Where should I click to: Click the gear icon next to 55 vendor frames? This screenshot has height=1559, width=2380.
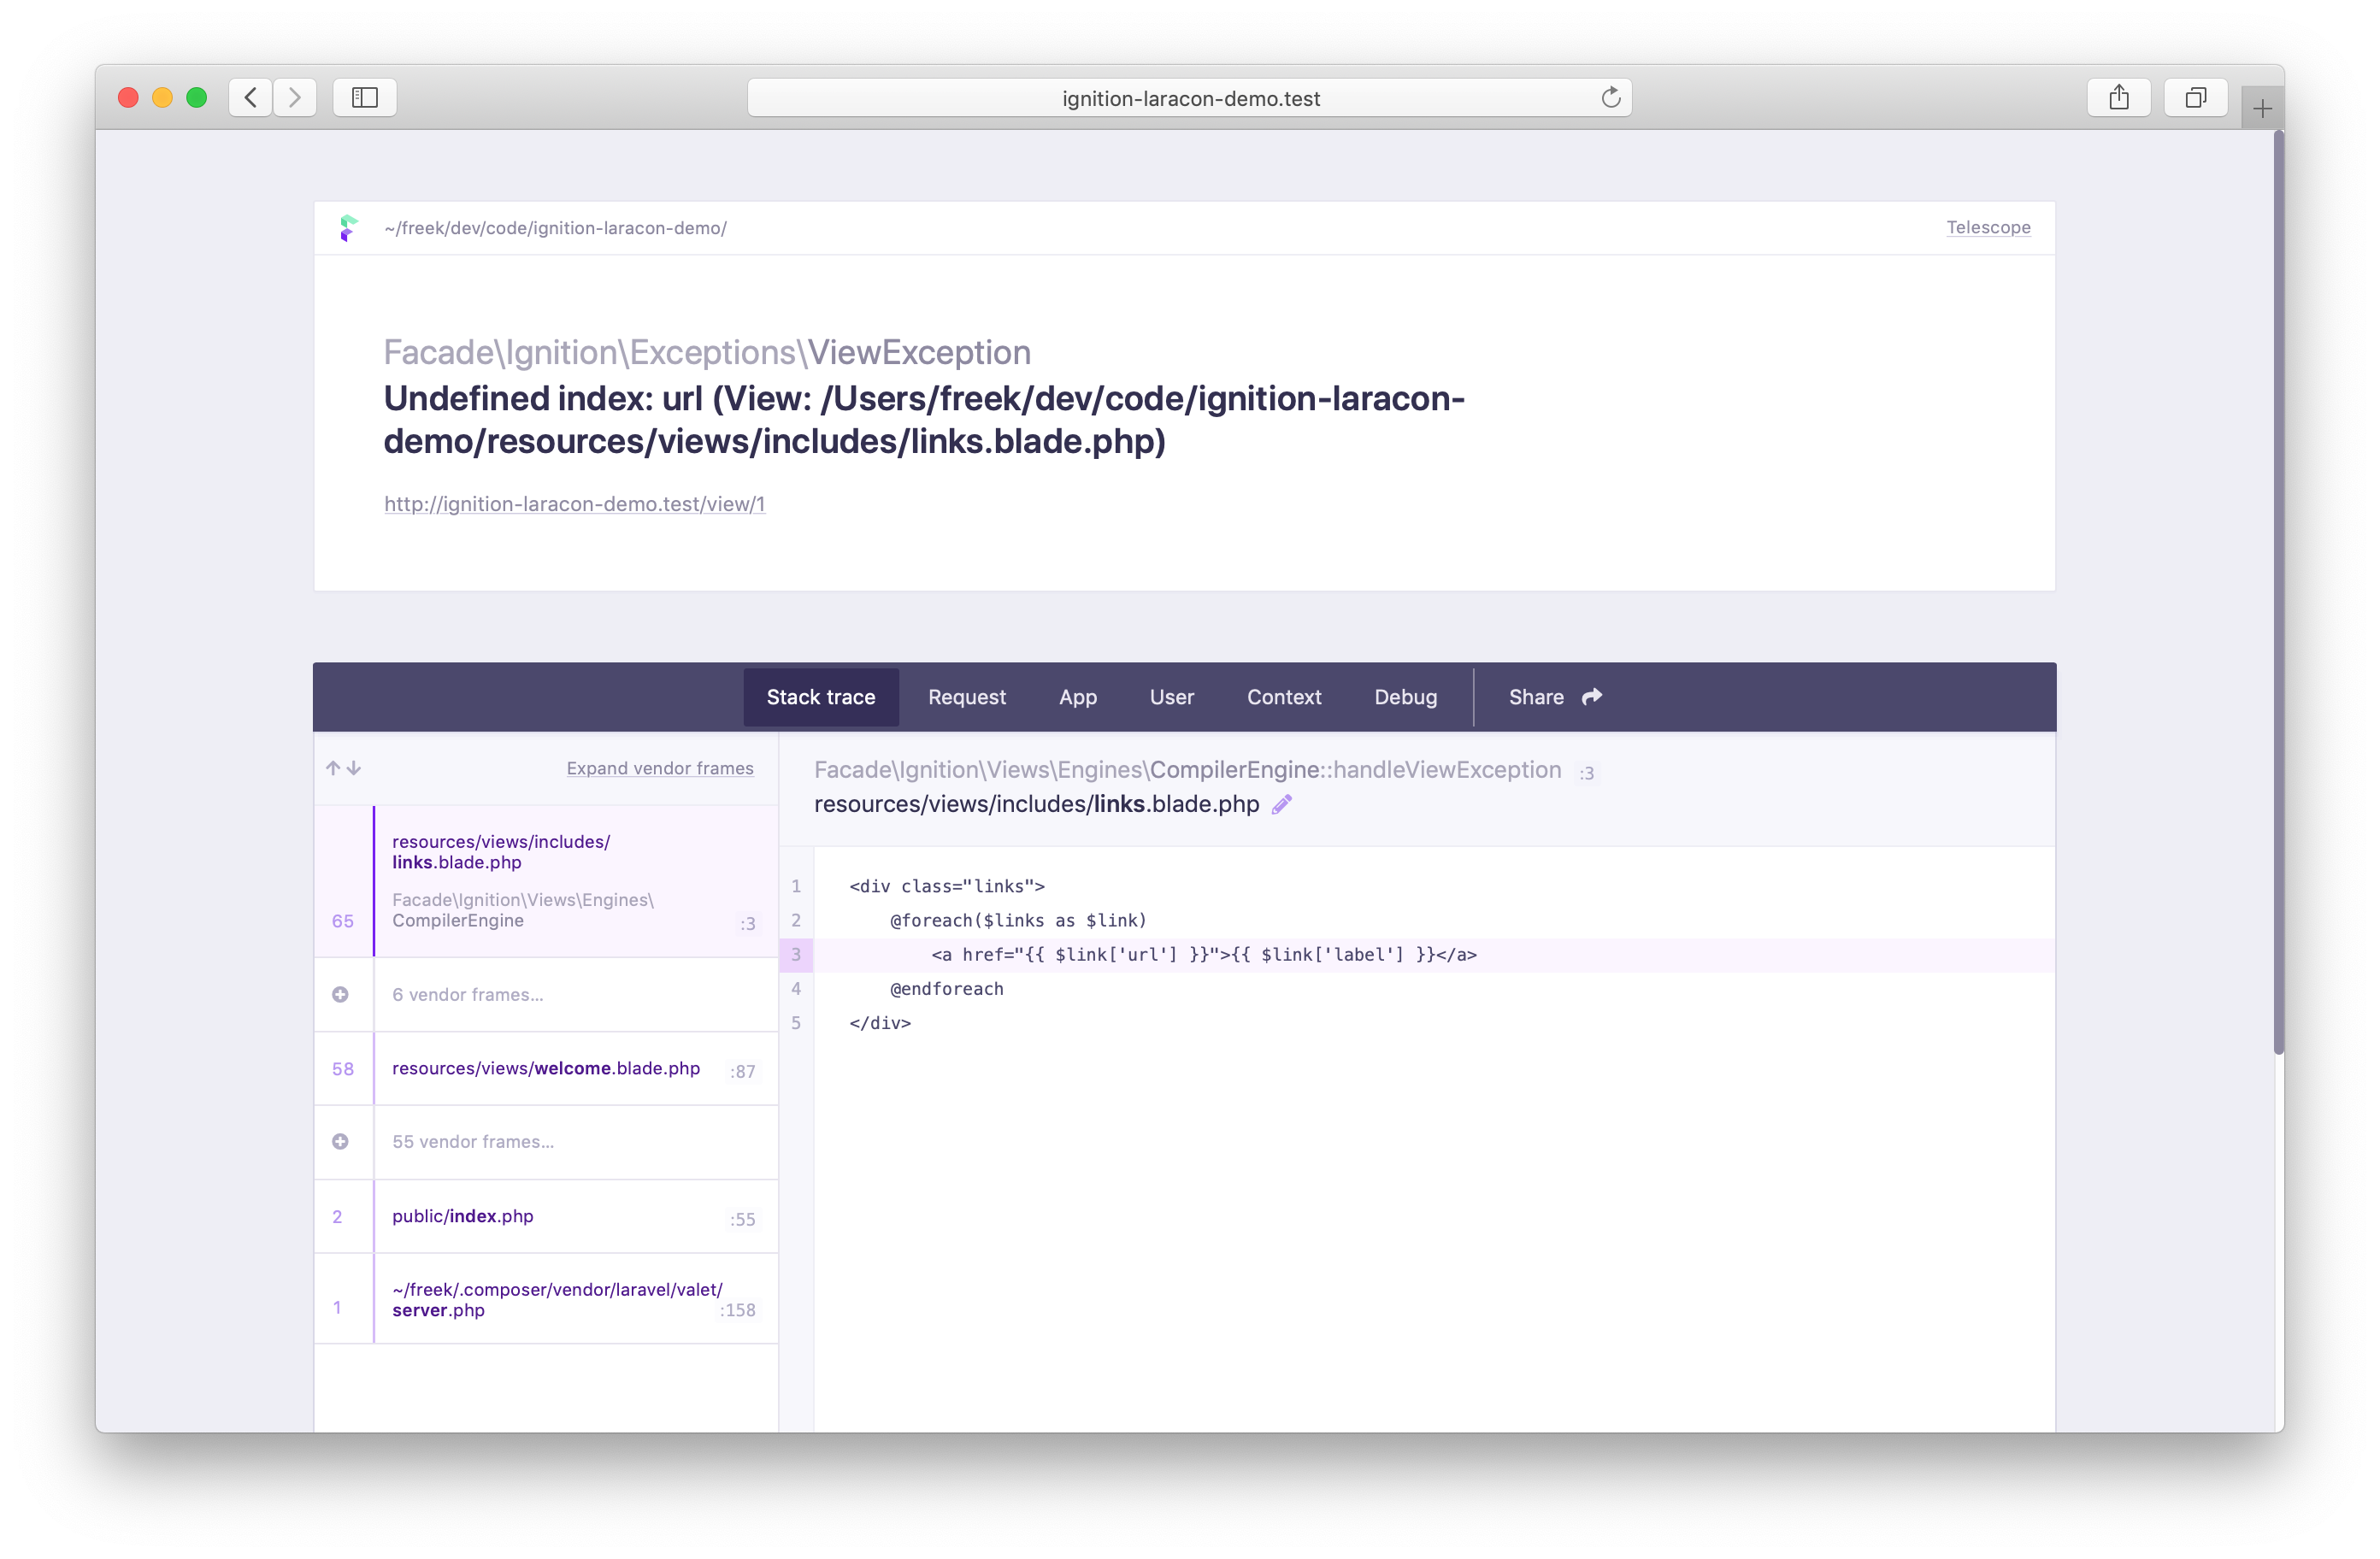point(341,1139)
